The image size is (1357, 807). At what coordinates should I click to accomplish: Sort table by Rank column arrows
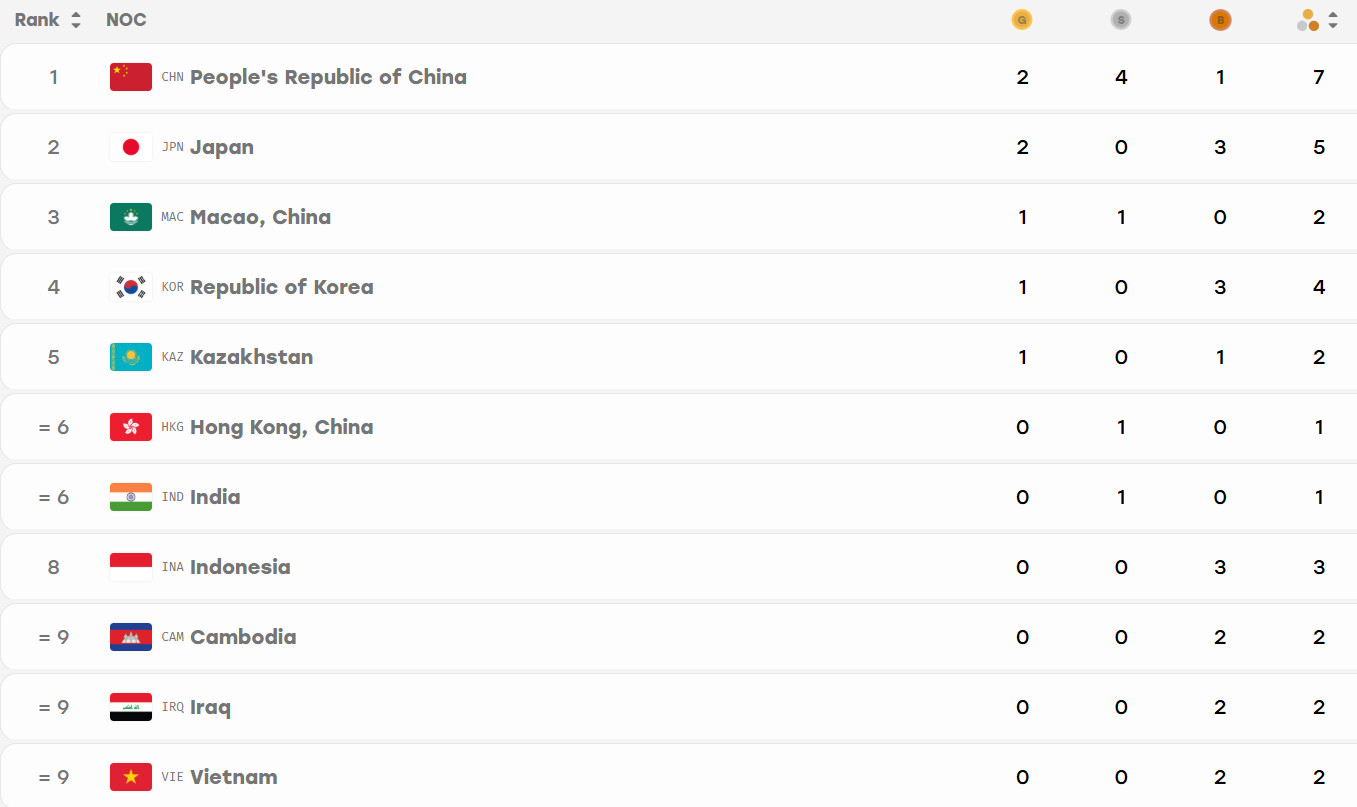76,20
